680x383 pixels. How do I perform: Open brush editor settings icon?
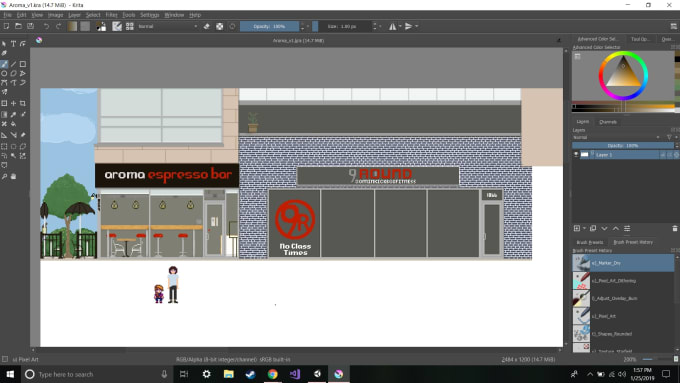coord(117,26)
